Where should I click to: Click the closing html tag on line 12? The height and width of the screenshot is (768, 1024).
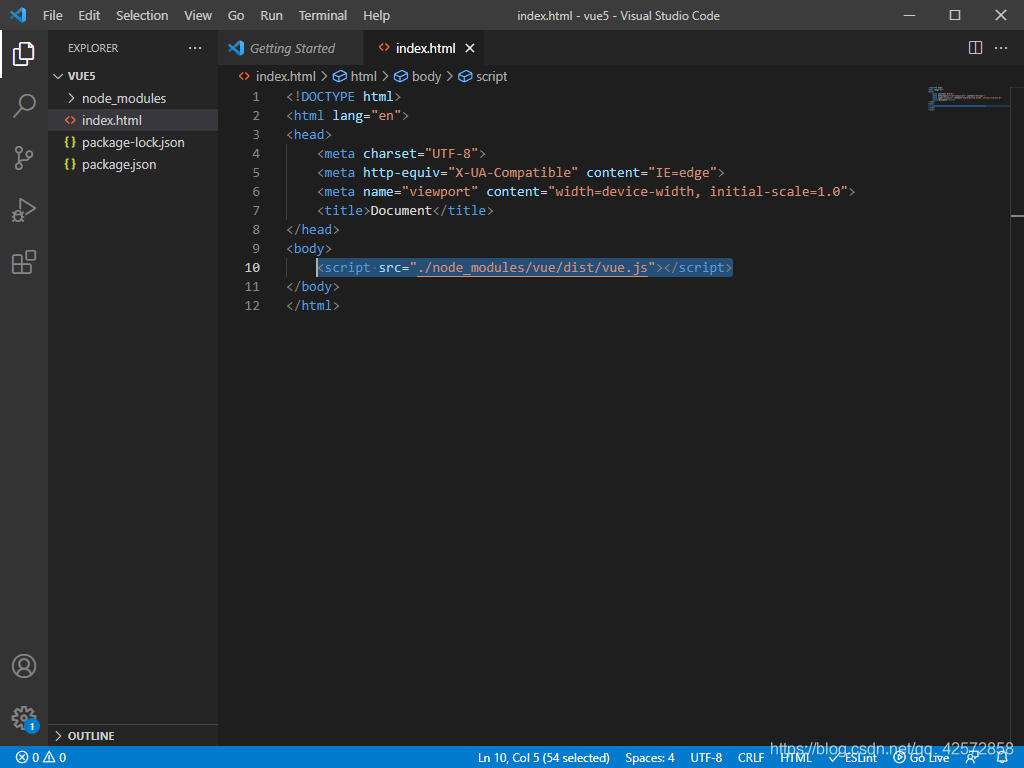(313, 306)
